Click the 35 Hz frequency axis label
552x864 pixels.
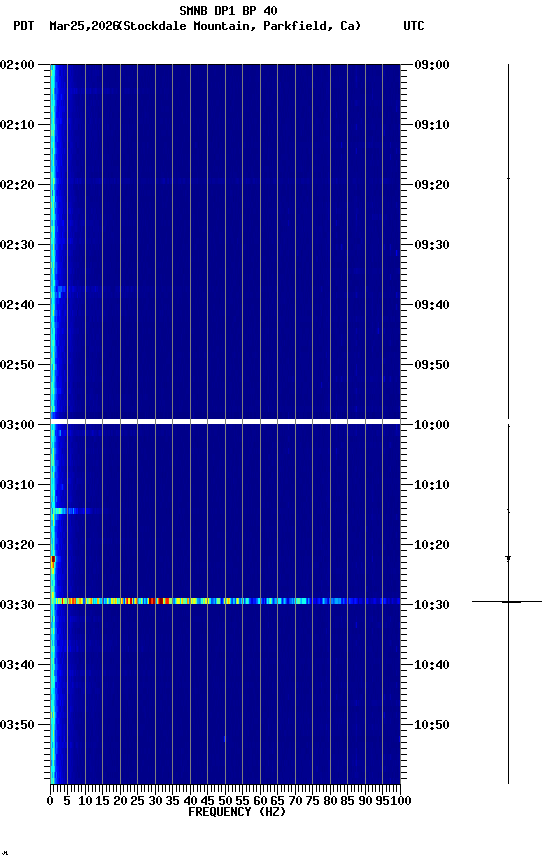click(x=173, y=801)
